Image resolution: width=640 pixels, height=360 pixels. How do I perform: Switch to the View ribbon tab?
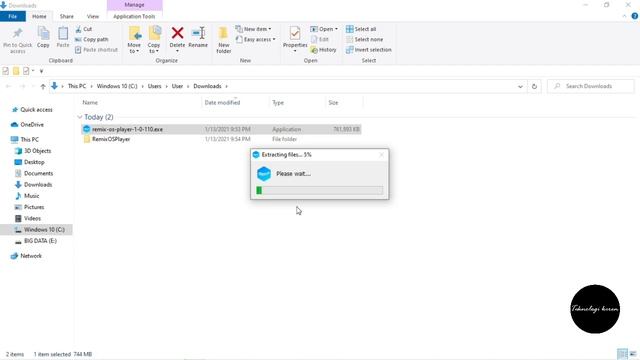93,16
